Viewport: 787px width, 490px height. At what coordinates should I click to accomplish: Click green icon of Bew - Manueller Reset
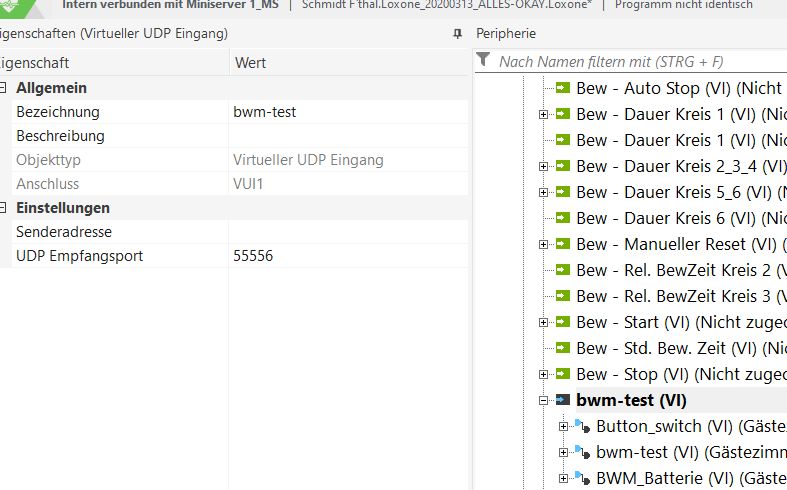[x=563, y=244]
